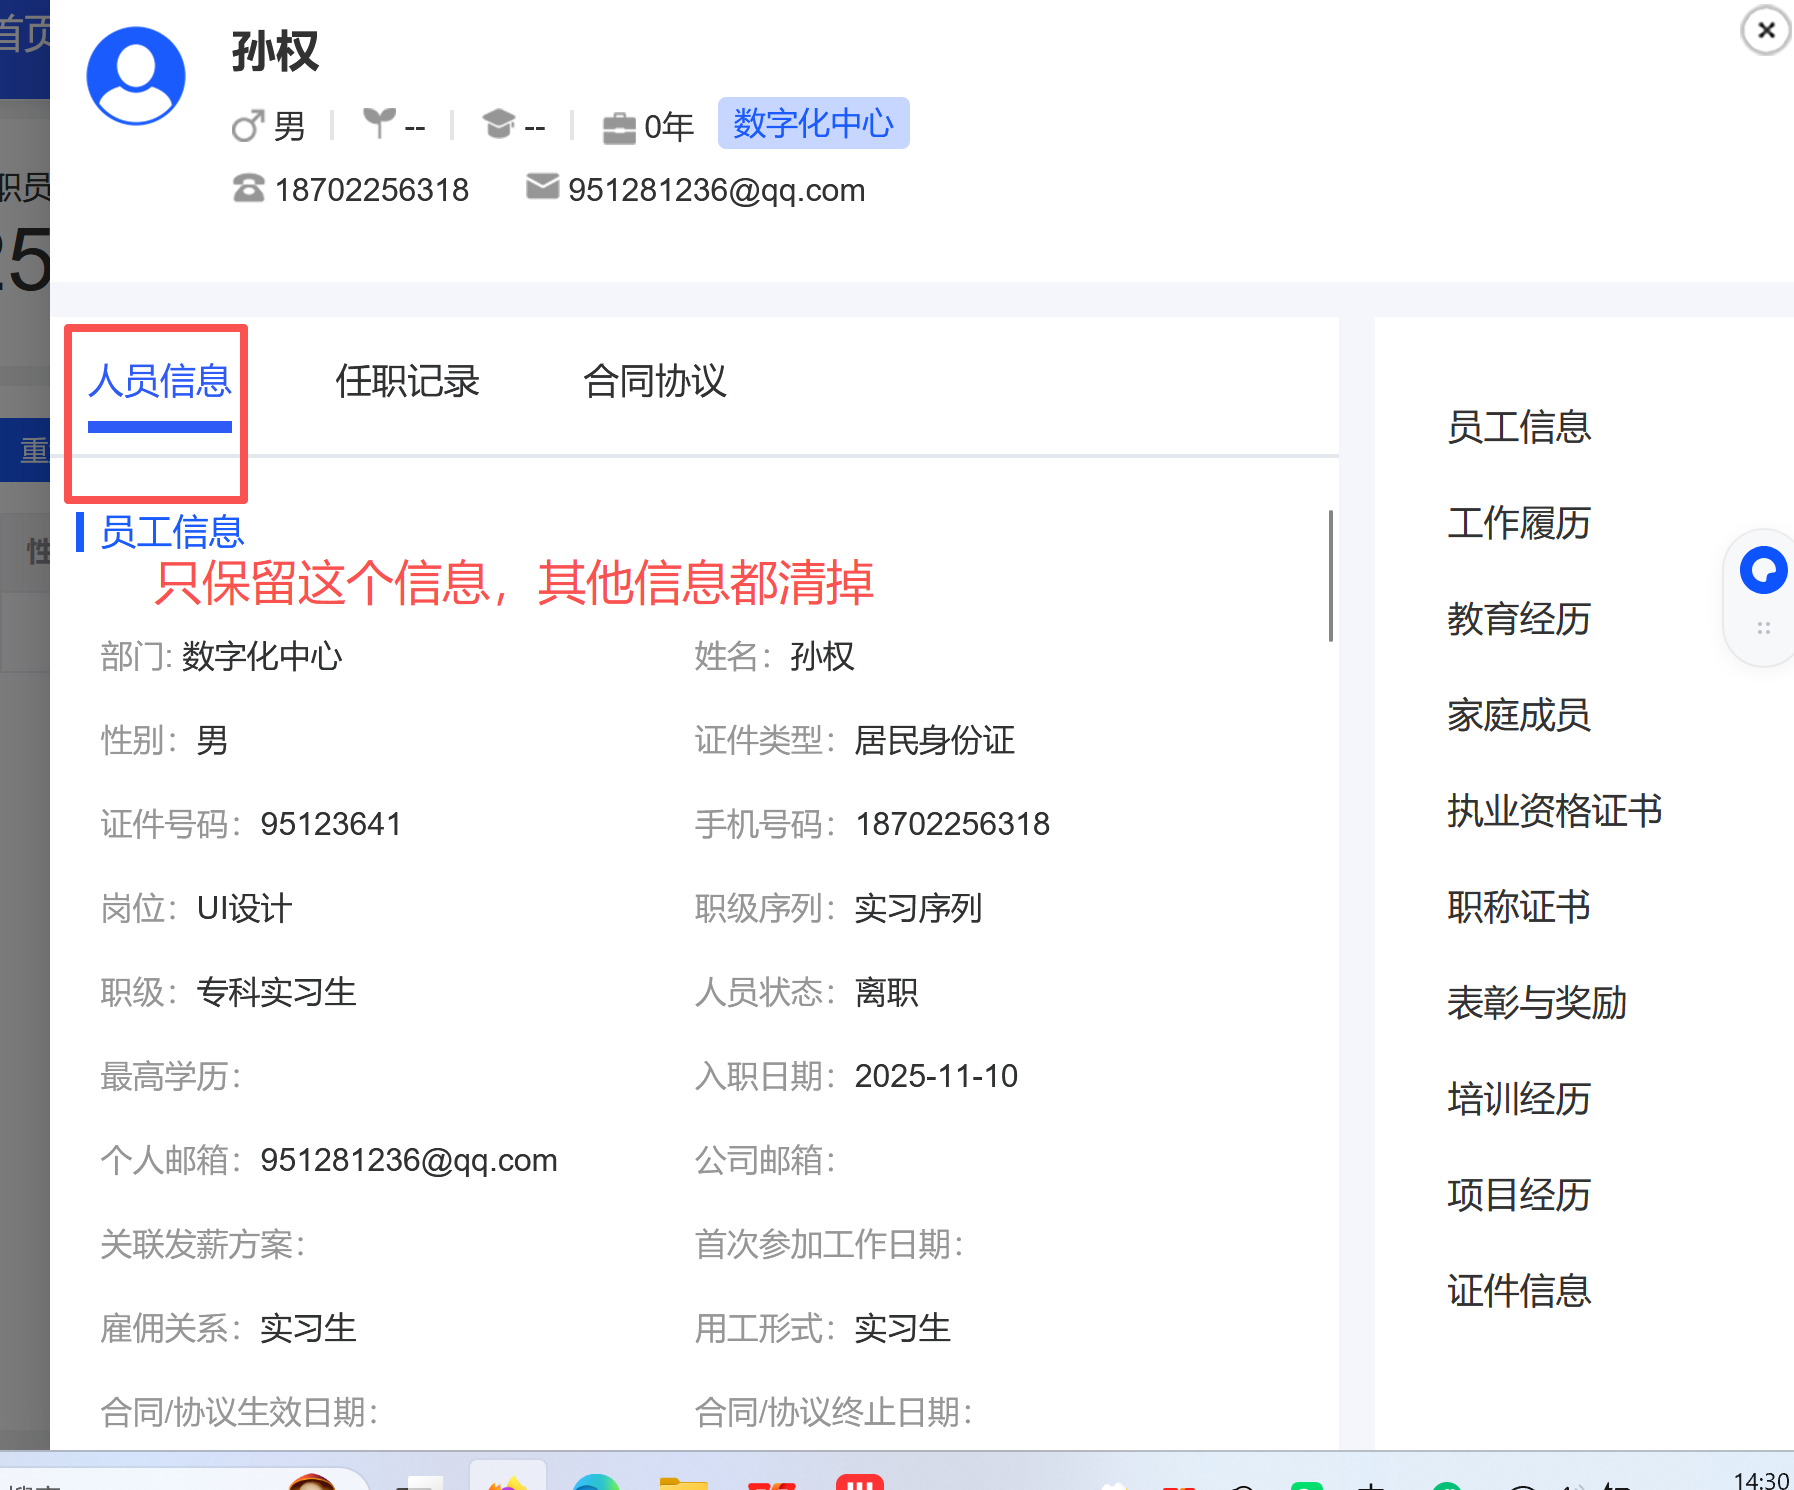Click the 职级序列 value 实习序列
The image size is (1794, 1490).
[x=919, y=909]
